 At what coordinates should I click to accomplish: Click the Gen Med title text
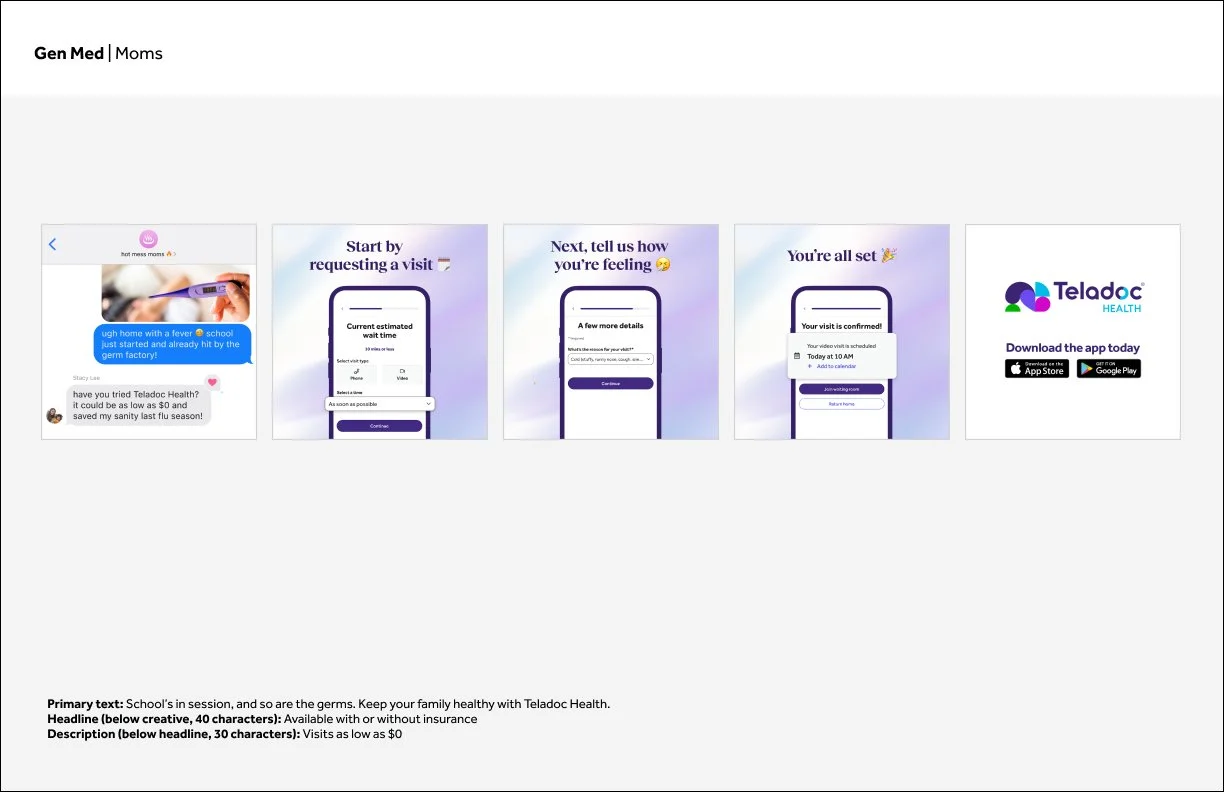click(x=69, y=54)
